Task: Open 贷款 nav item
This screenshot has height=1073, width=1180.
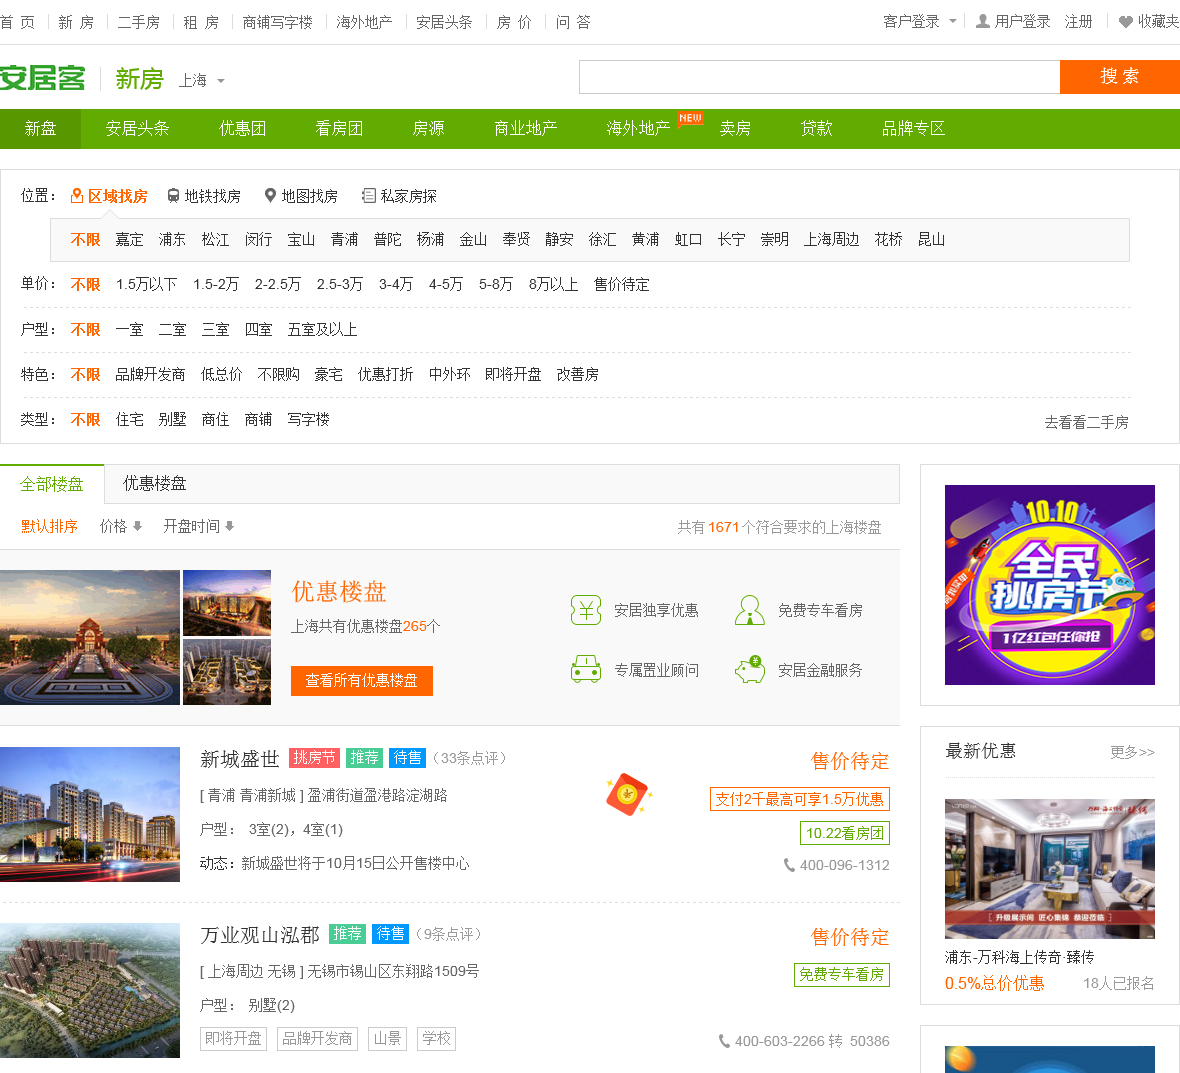Action: (x=817, y=129)
